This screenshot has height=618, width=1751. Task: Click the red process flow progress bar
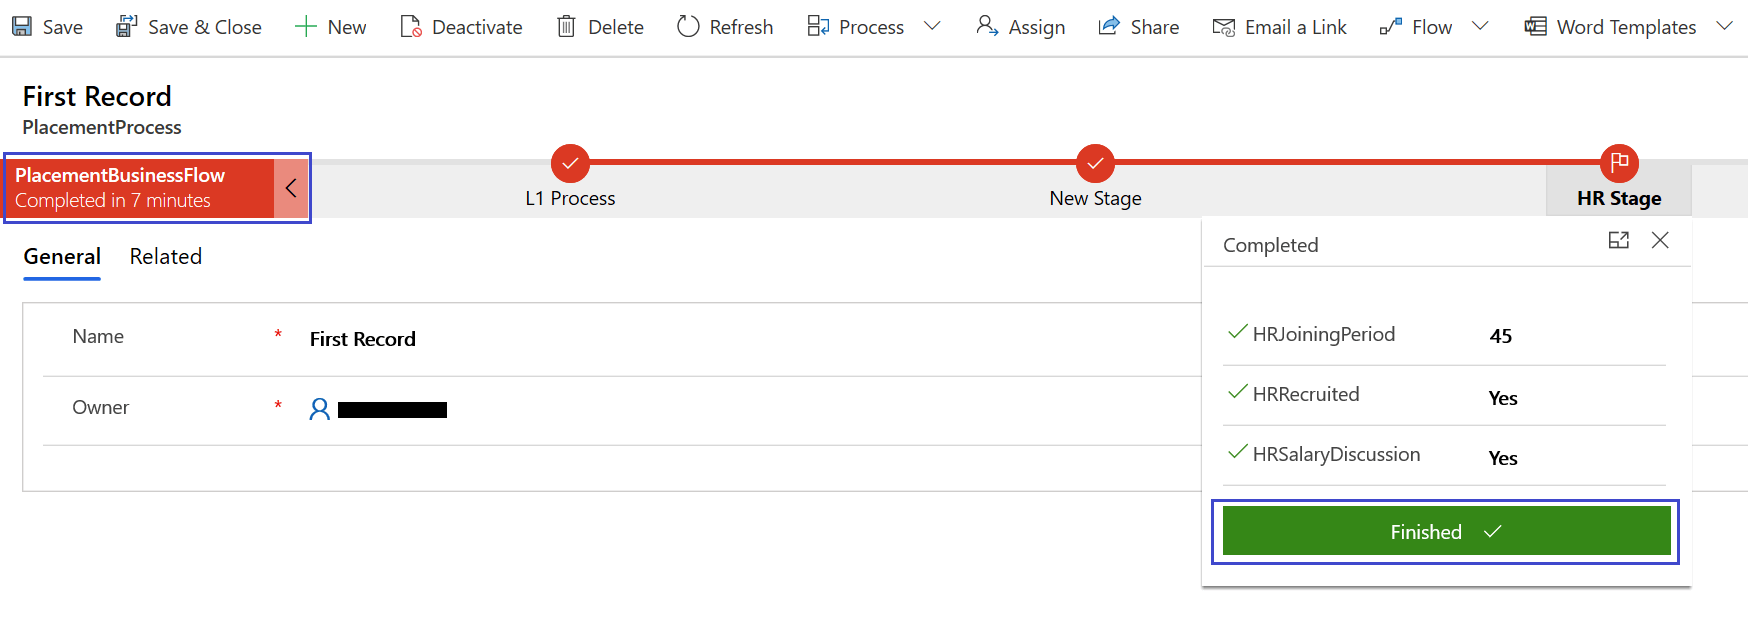pos(830,163)
